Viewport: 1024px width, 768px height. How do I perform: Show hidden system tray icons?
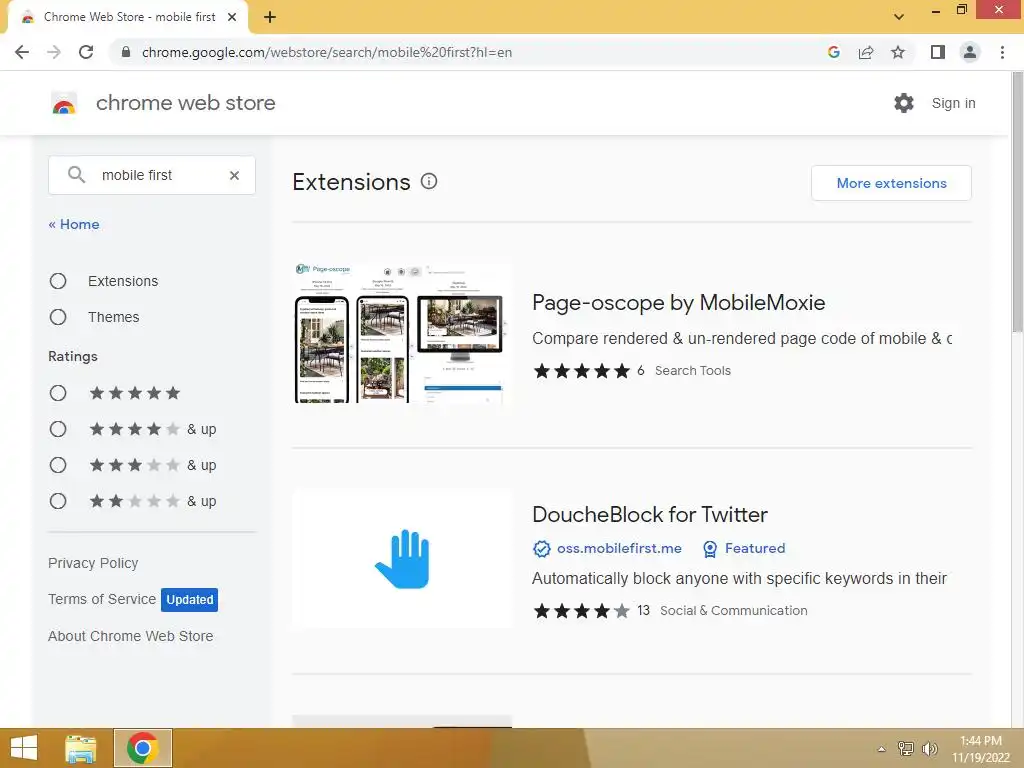point(882,749)
